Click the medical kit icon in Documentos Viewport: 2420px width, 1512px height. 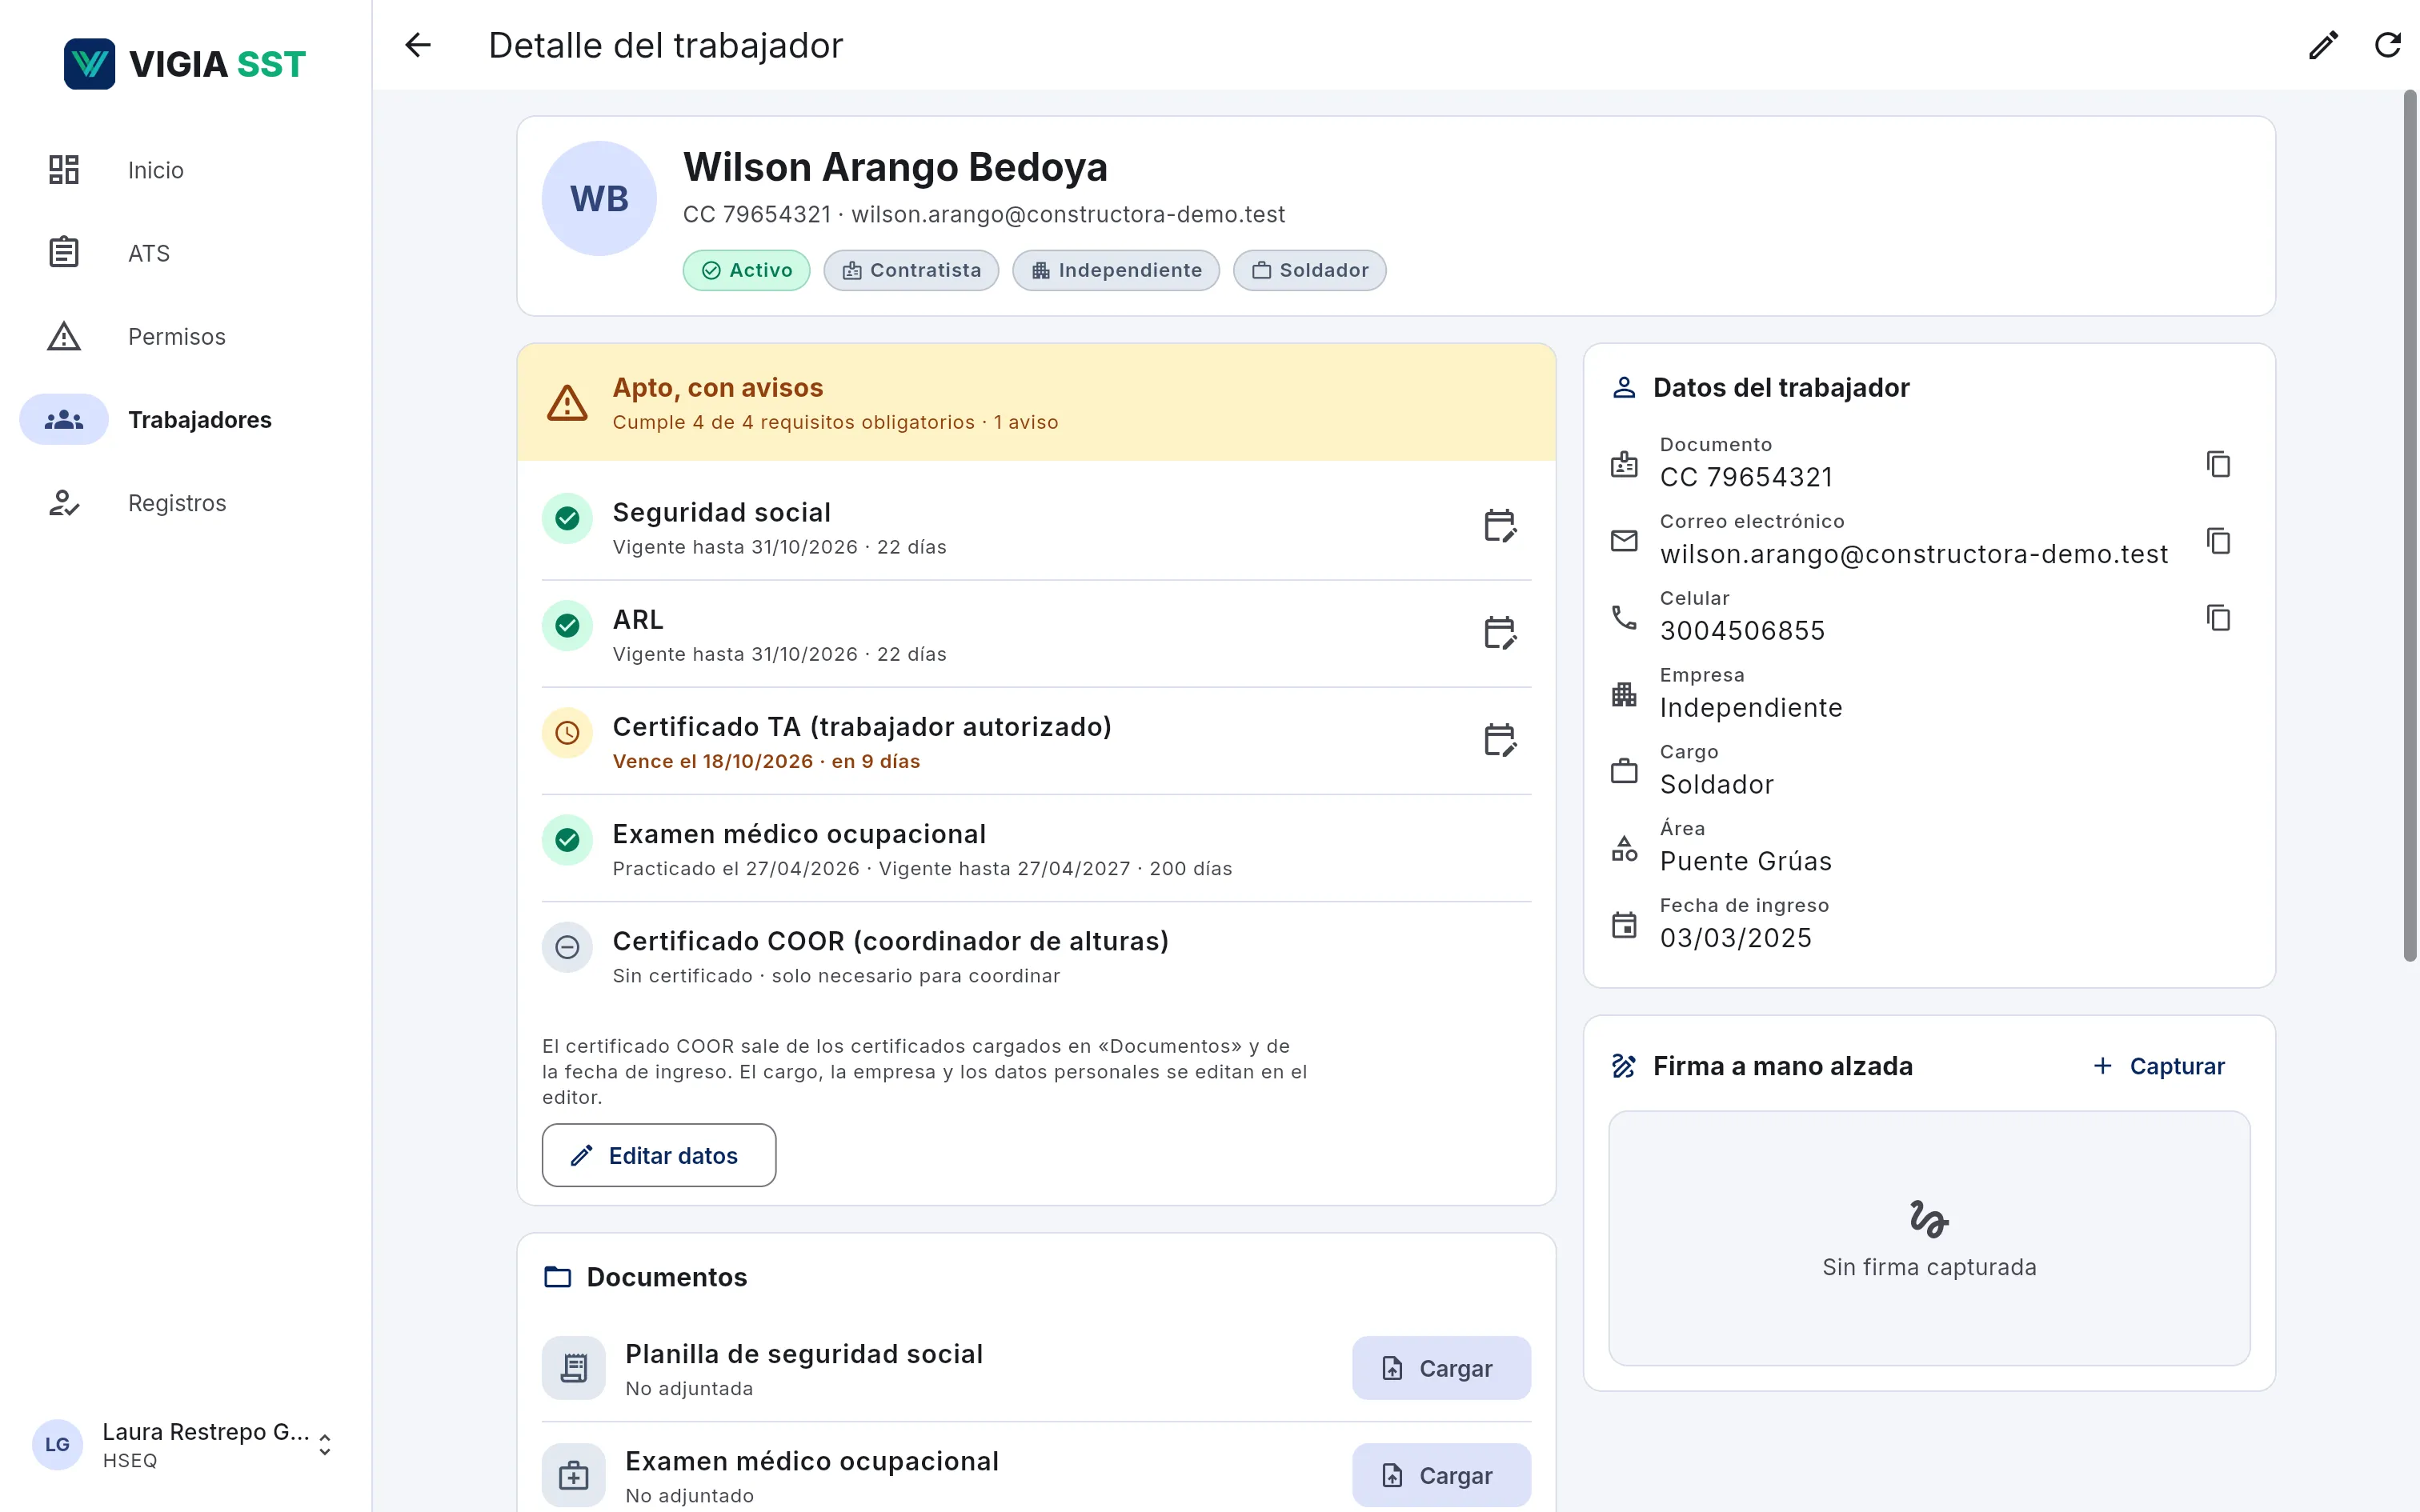(574, 1475)
